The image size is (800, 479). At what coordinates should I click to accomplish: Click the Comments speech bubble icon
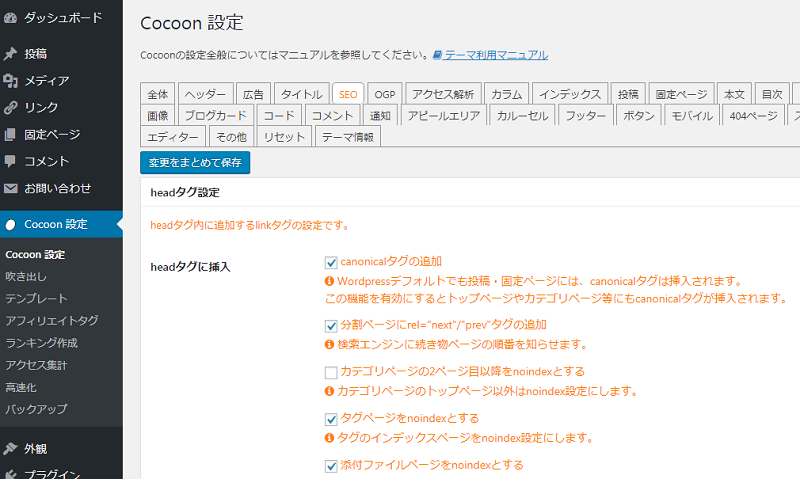point(11,162)
